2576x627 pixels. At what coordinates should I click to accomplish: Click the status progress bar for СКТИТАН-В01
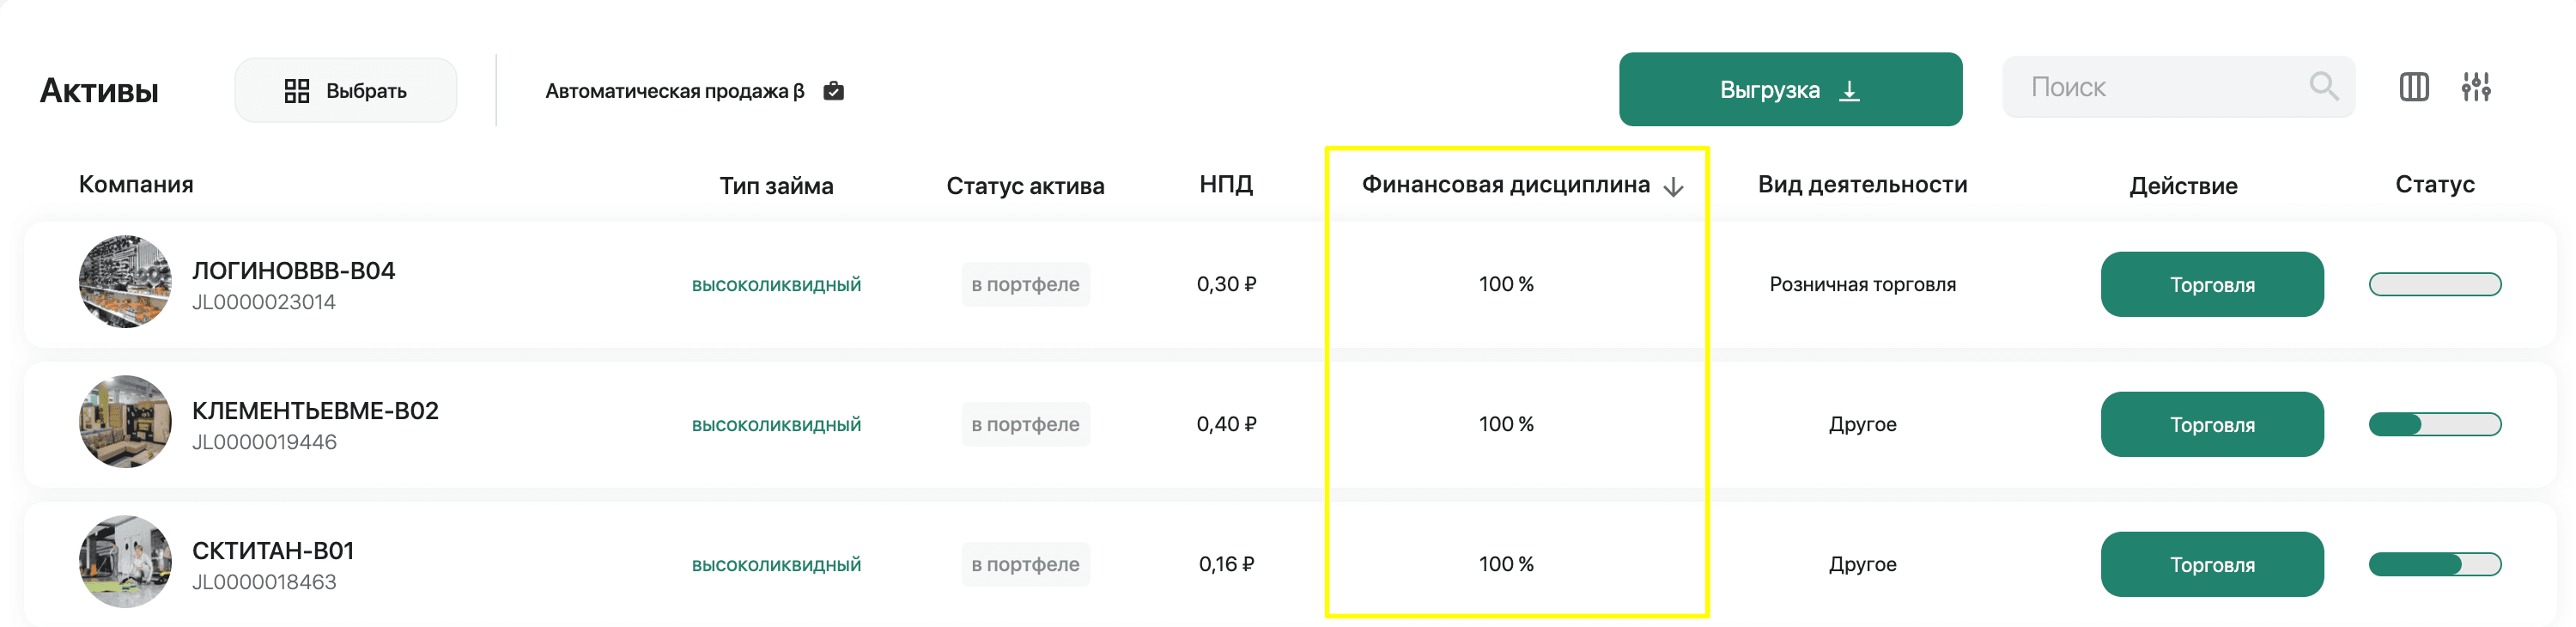tap(2434, 565)
